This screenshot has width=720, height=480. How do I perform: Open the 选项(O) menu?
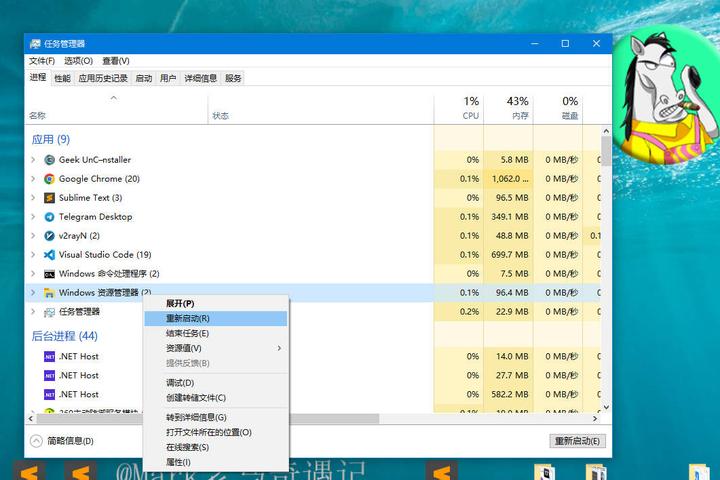pos(79,61)
